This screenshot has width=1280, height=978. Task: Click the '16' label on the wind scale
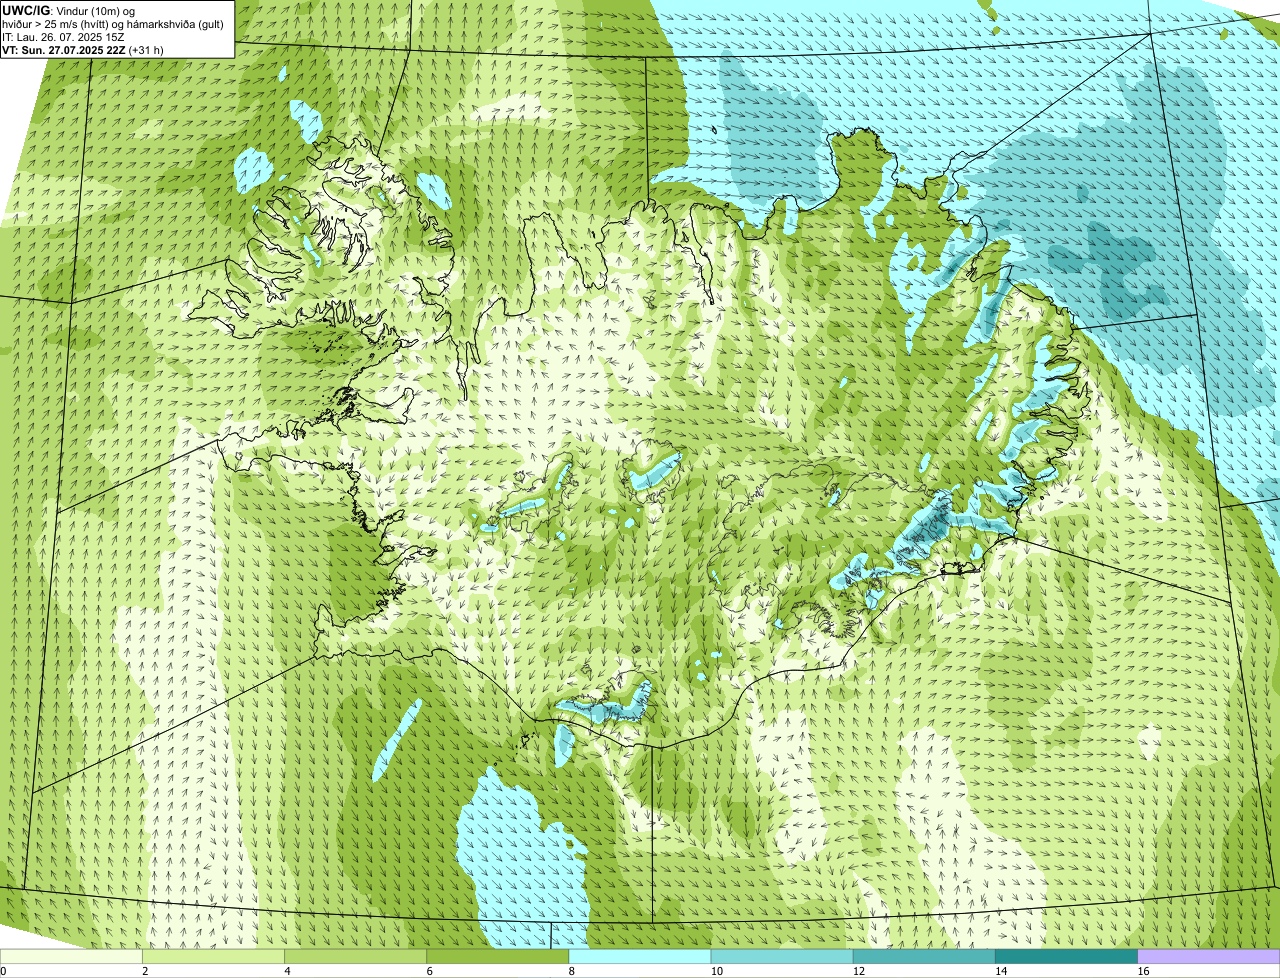click(1143, 971)
